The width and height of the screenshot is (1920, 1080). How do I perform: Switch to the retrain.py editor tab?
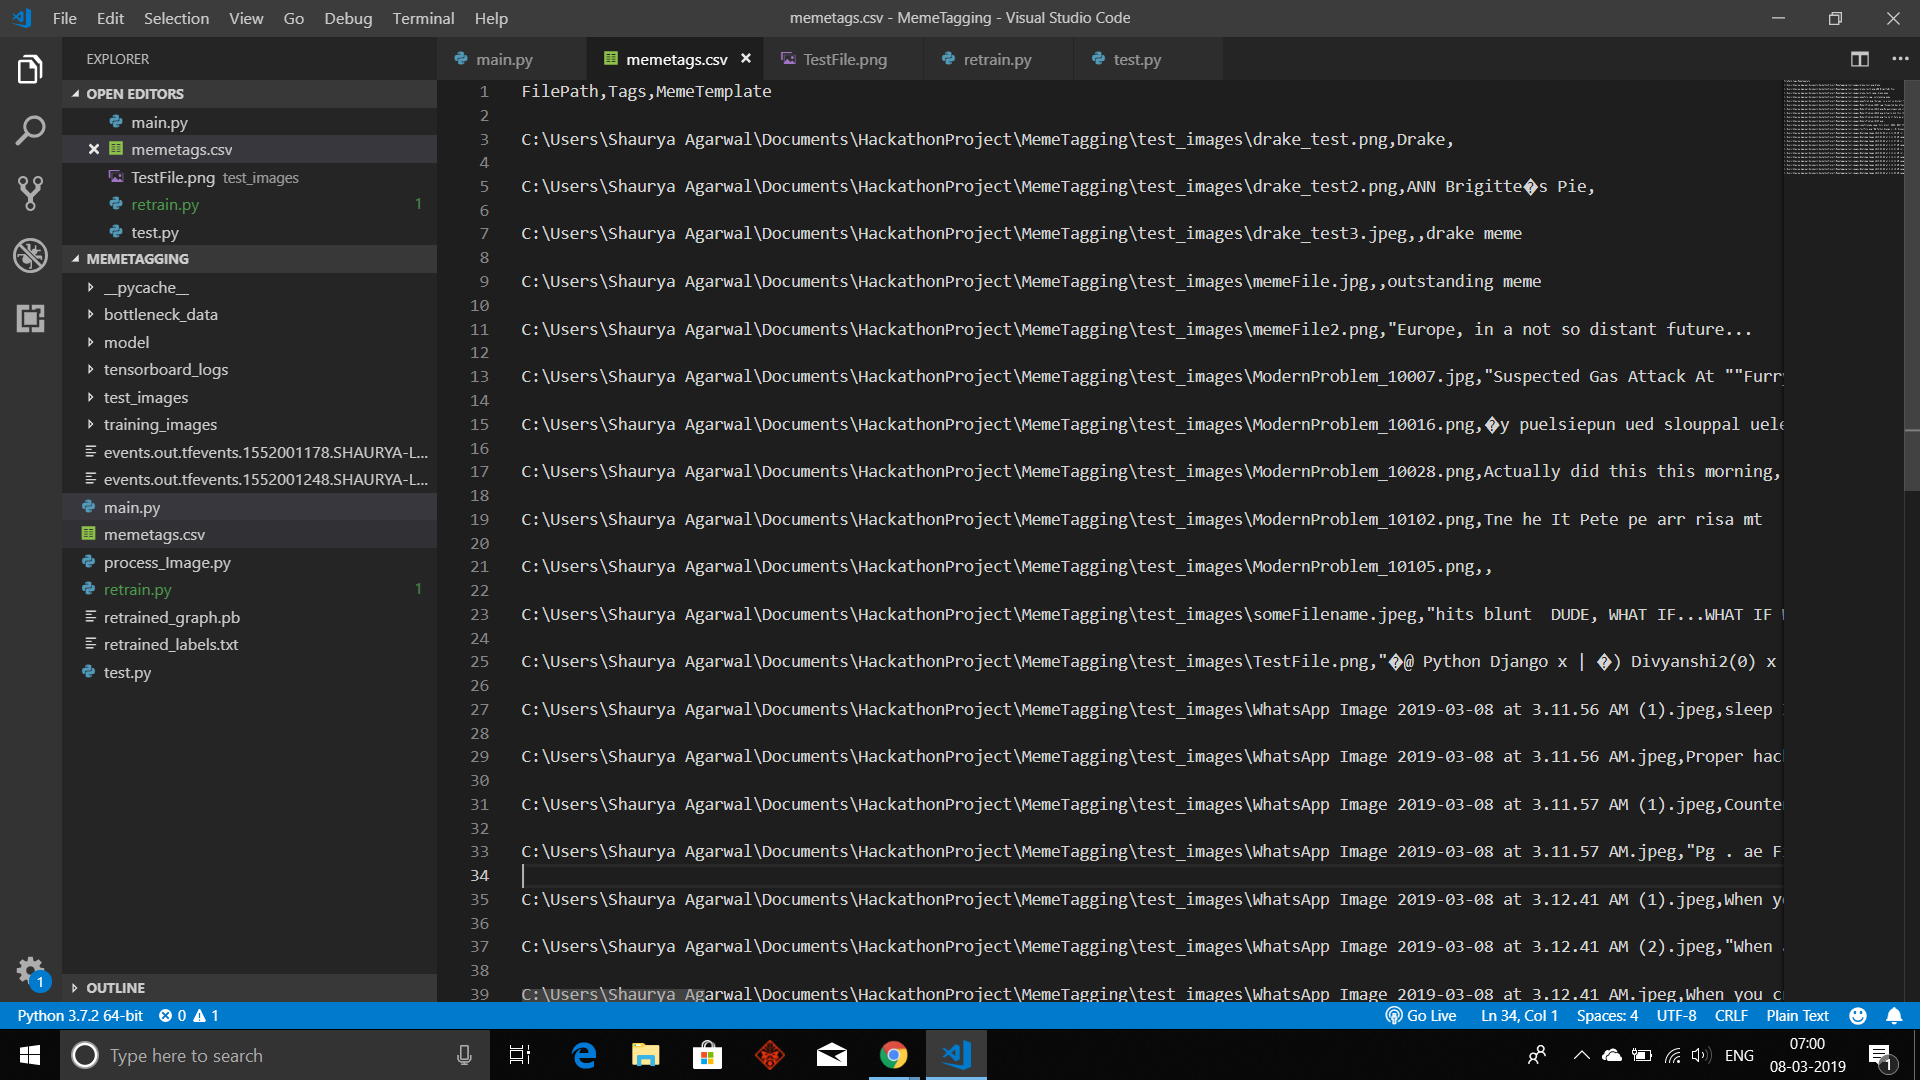point(997,59)
